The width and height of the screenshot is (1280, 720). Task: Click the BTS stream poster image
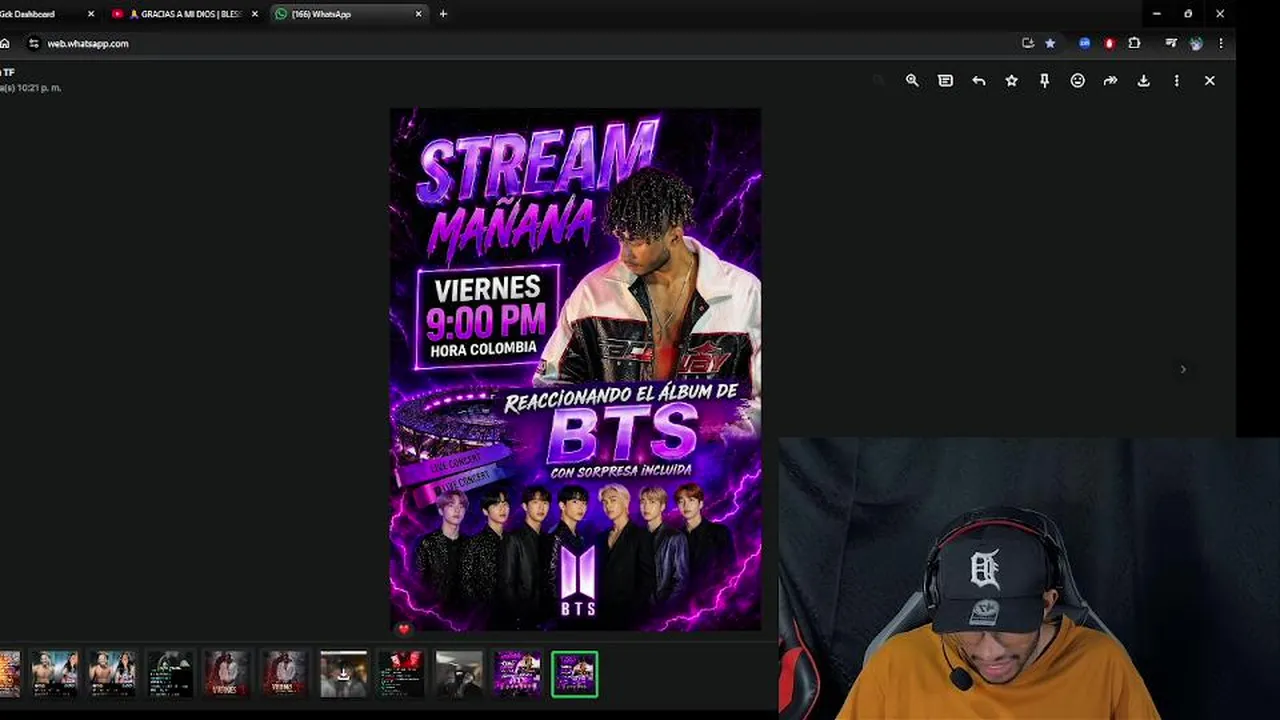pos(575,369)
